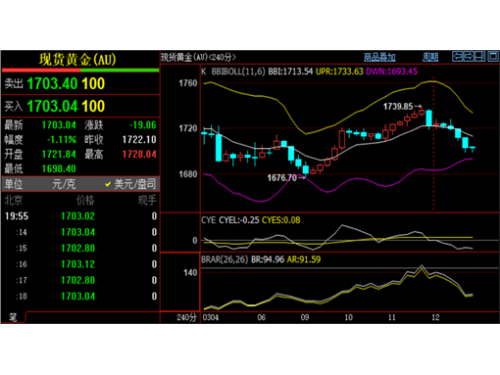Click the 240分 period label below the chart
Viewport: 500px width, 375px height.
(x=187, y=317)
